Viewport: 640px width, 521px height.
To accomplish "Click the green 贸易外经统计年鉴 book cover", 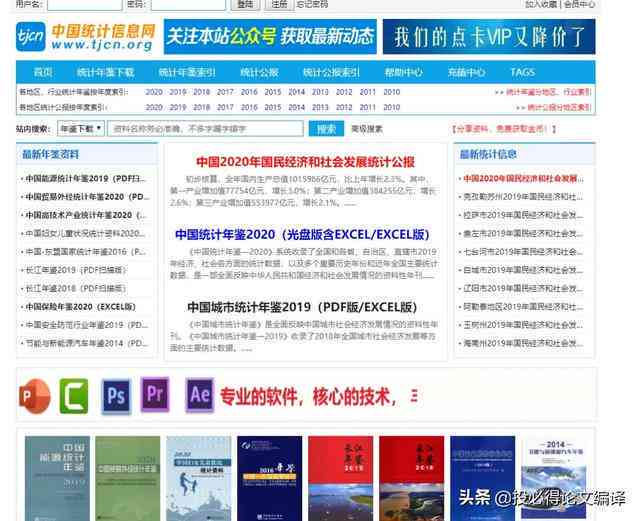I will [x=128, y=478].
